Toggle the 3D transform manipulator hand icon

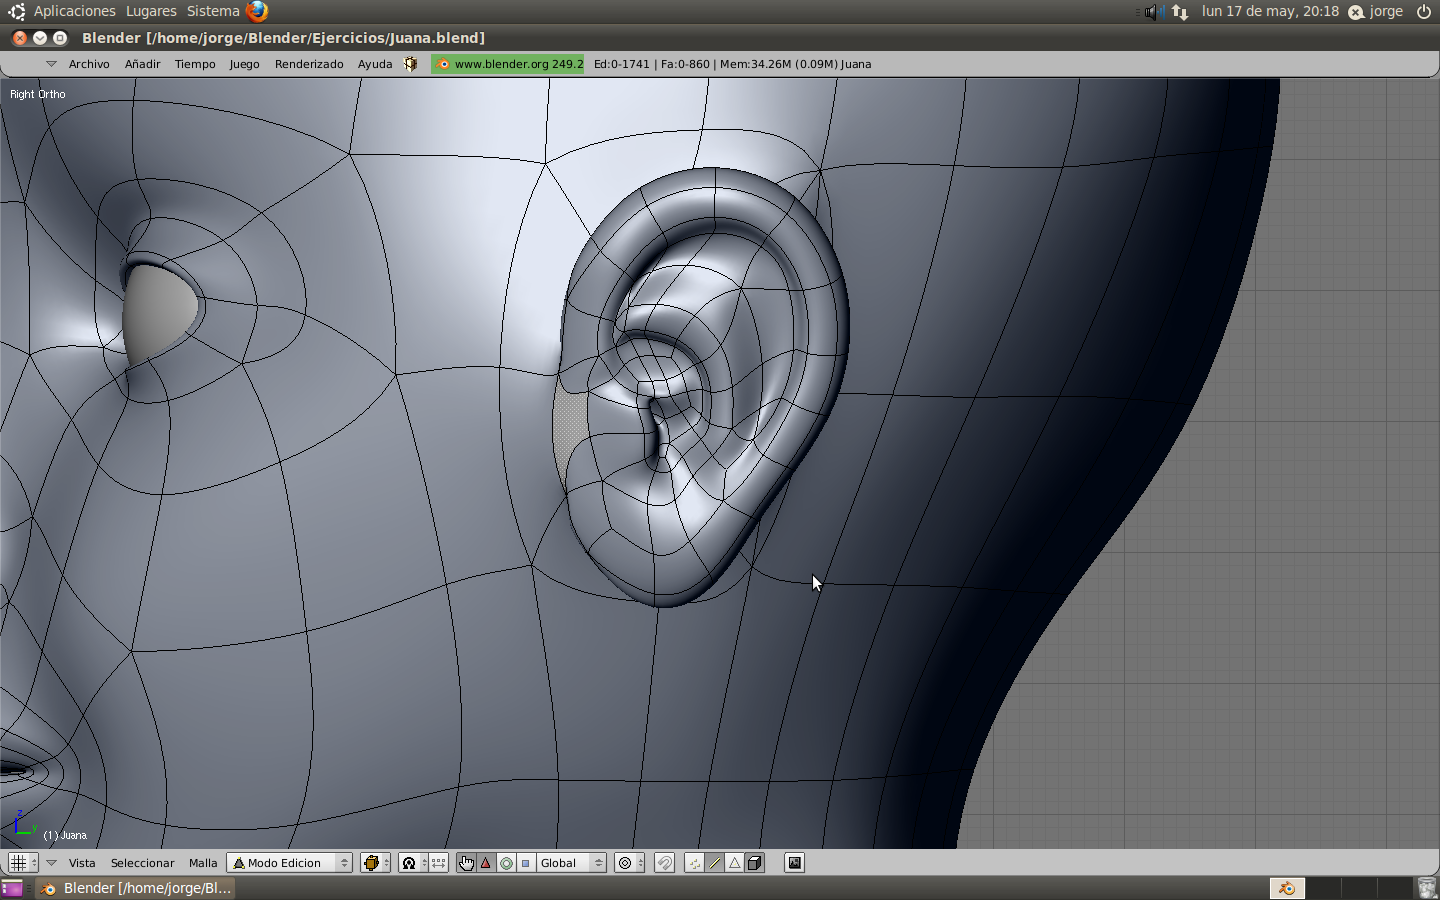pos(466,863)
